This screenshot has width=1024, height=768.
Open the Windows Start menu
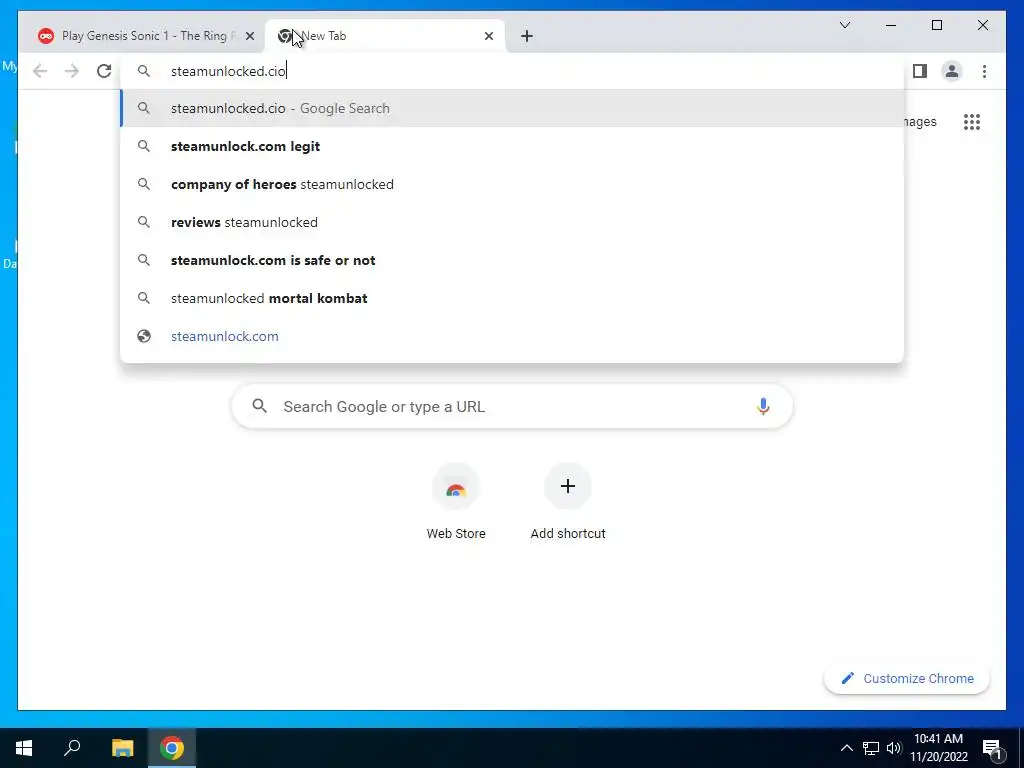[x=24, y=748]
